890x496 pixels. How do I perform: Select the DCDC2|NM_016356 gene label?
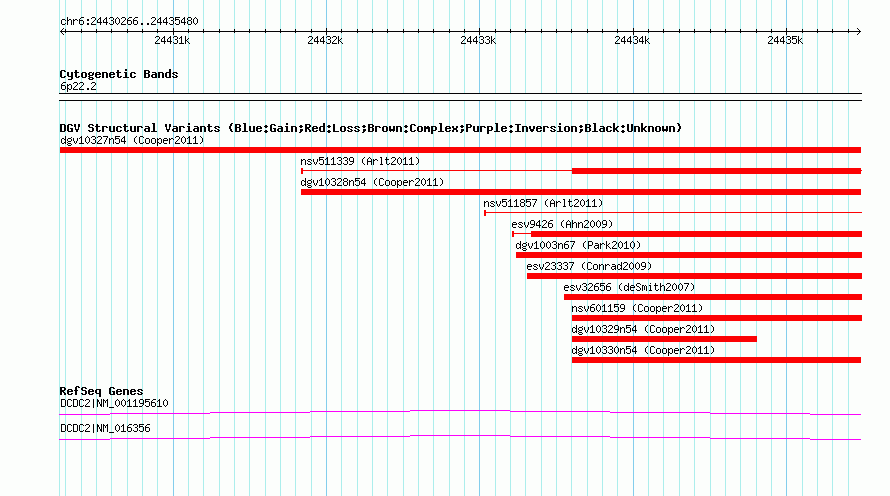click(x=106, y=429)
